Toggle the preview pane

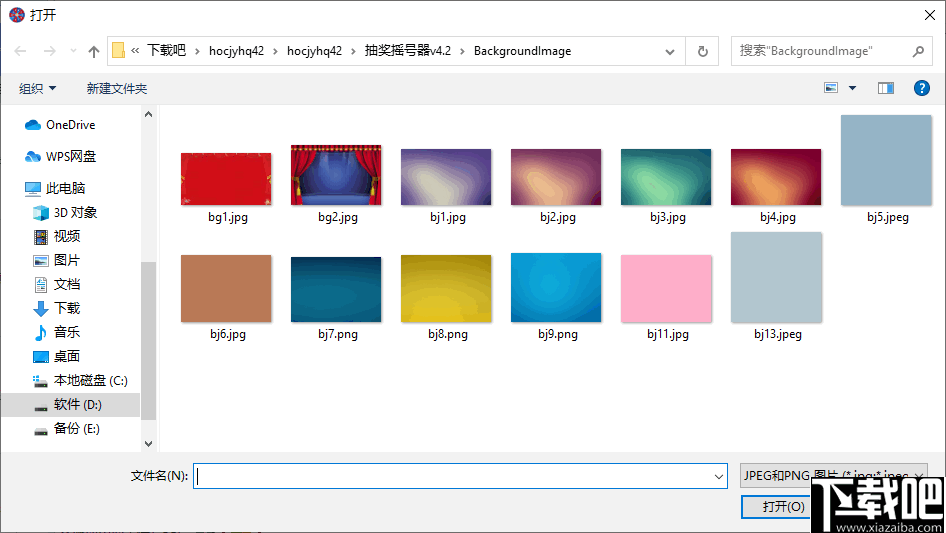pyautogui.click(x=886, y=88)
